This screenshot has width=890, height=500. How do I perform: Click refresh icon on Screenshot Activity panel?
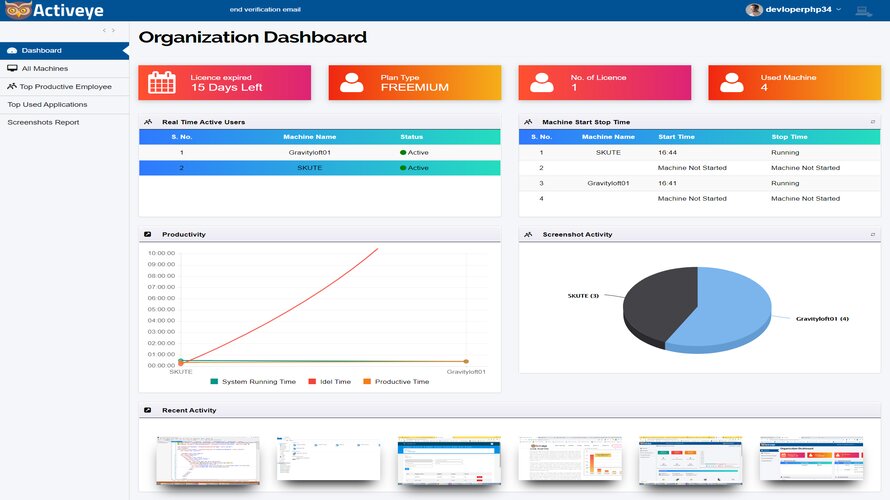(873, 234)
